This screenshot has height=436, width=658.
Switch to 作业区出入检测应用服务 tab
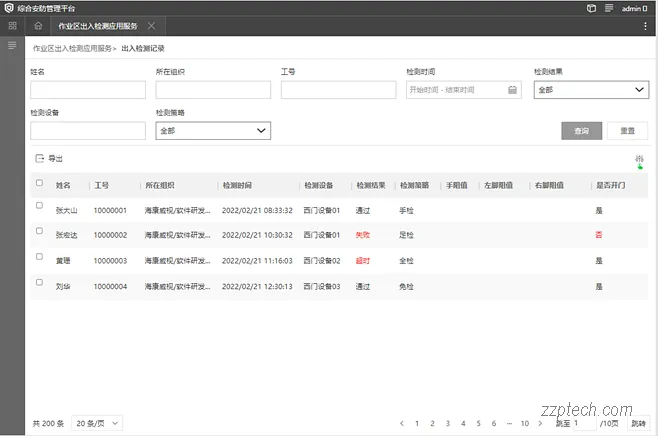[98, 26]
